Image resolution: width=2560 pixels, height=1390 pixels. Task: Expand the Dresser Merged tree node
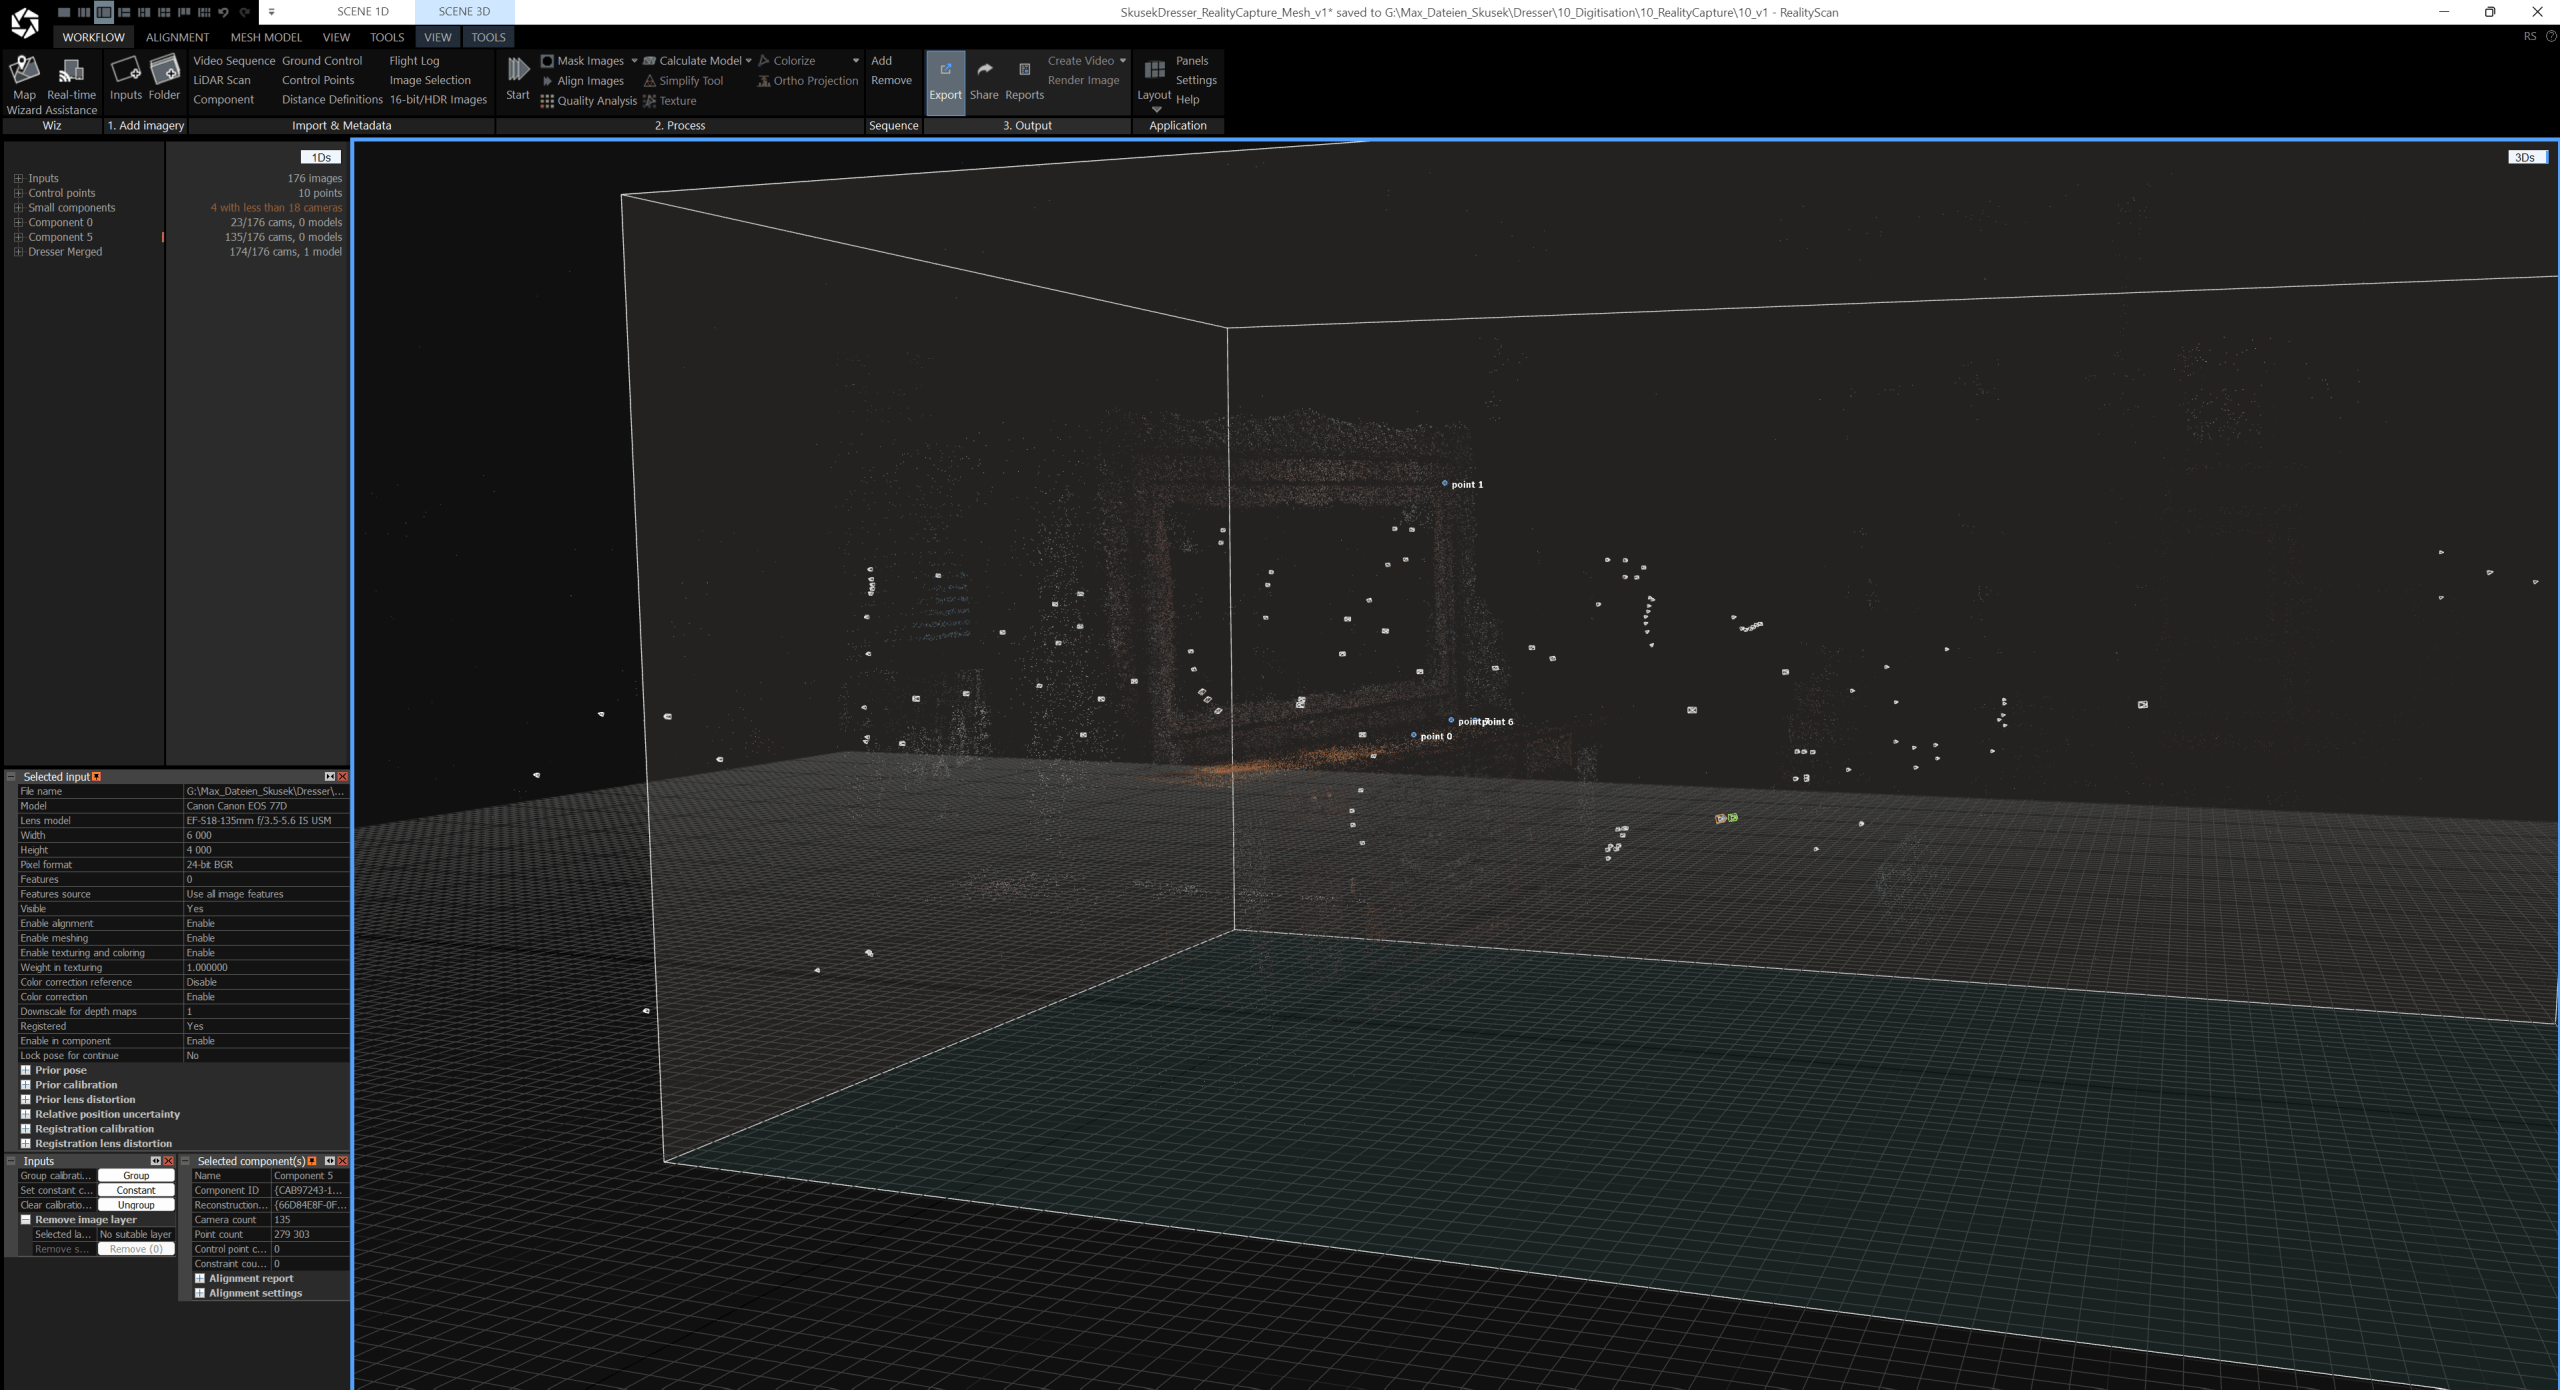coord(18,252)
